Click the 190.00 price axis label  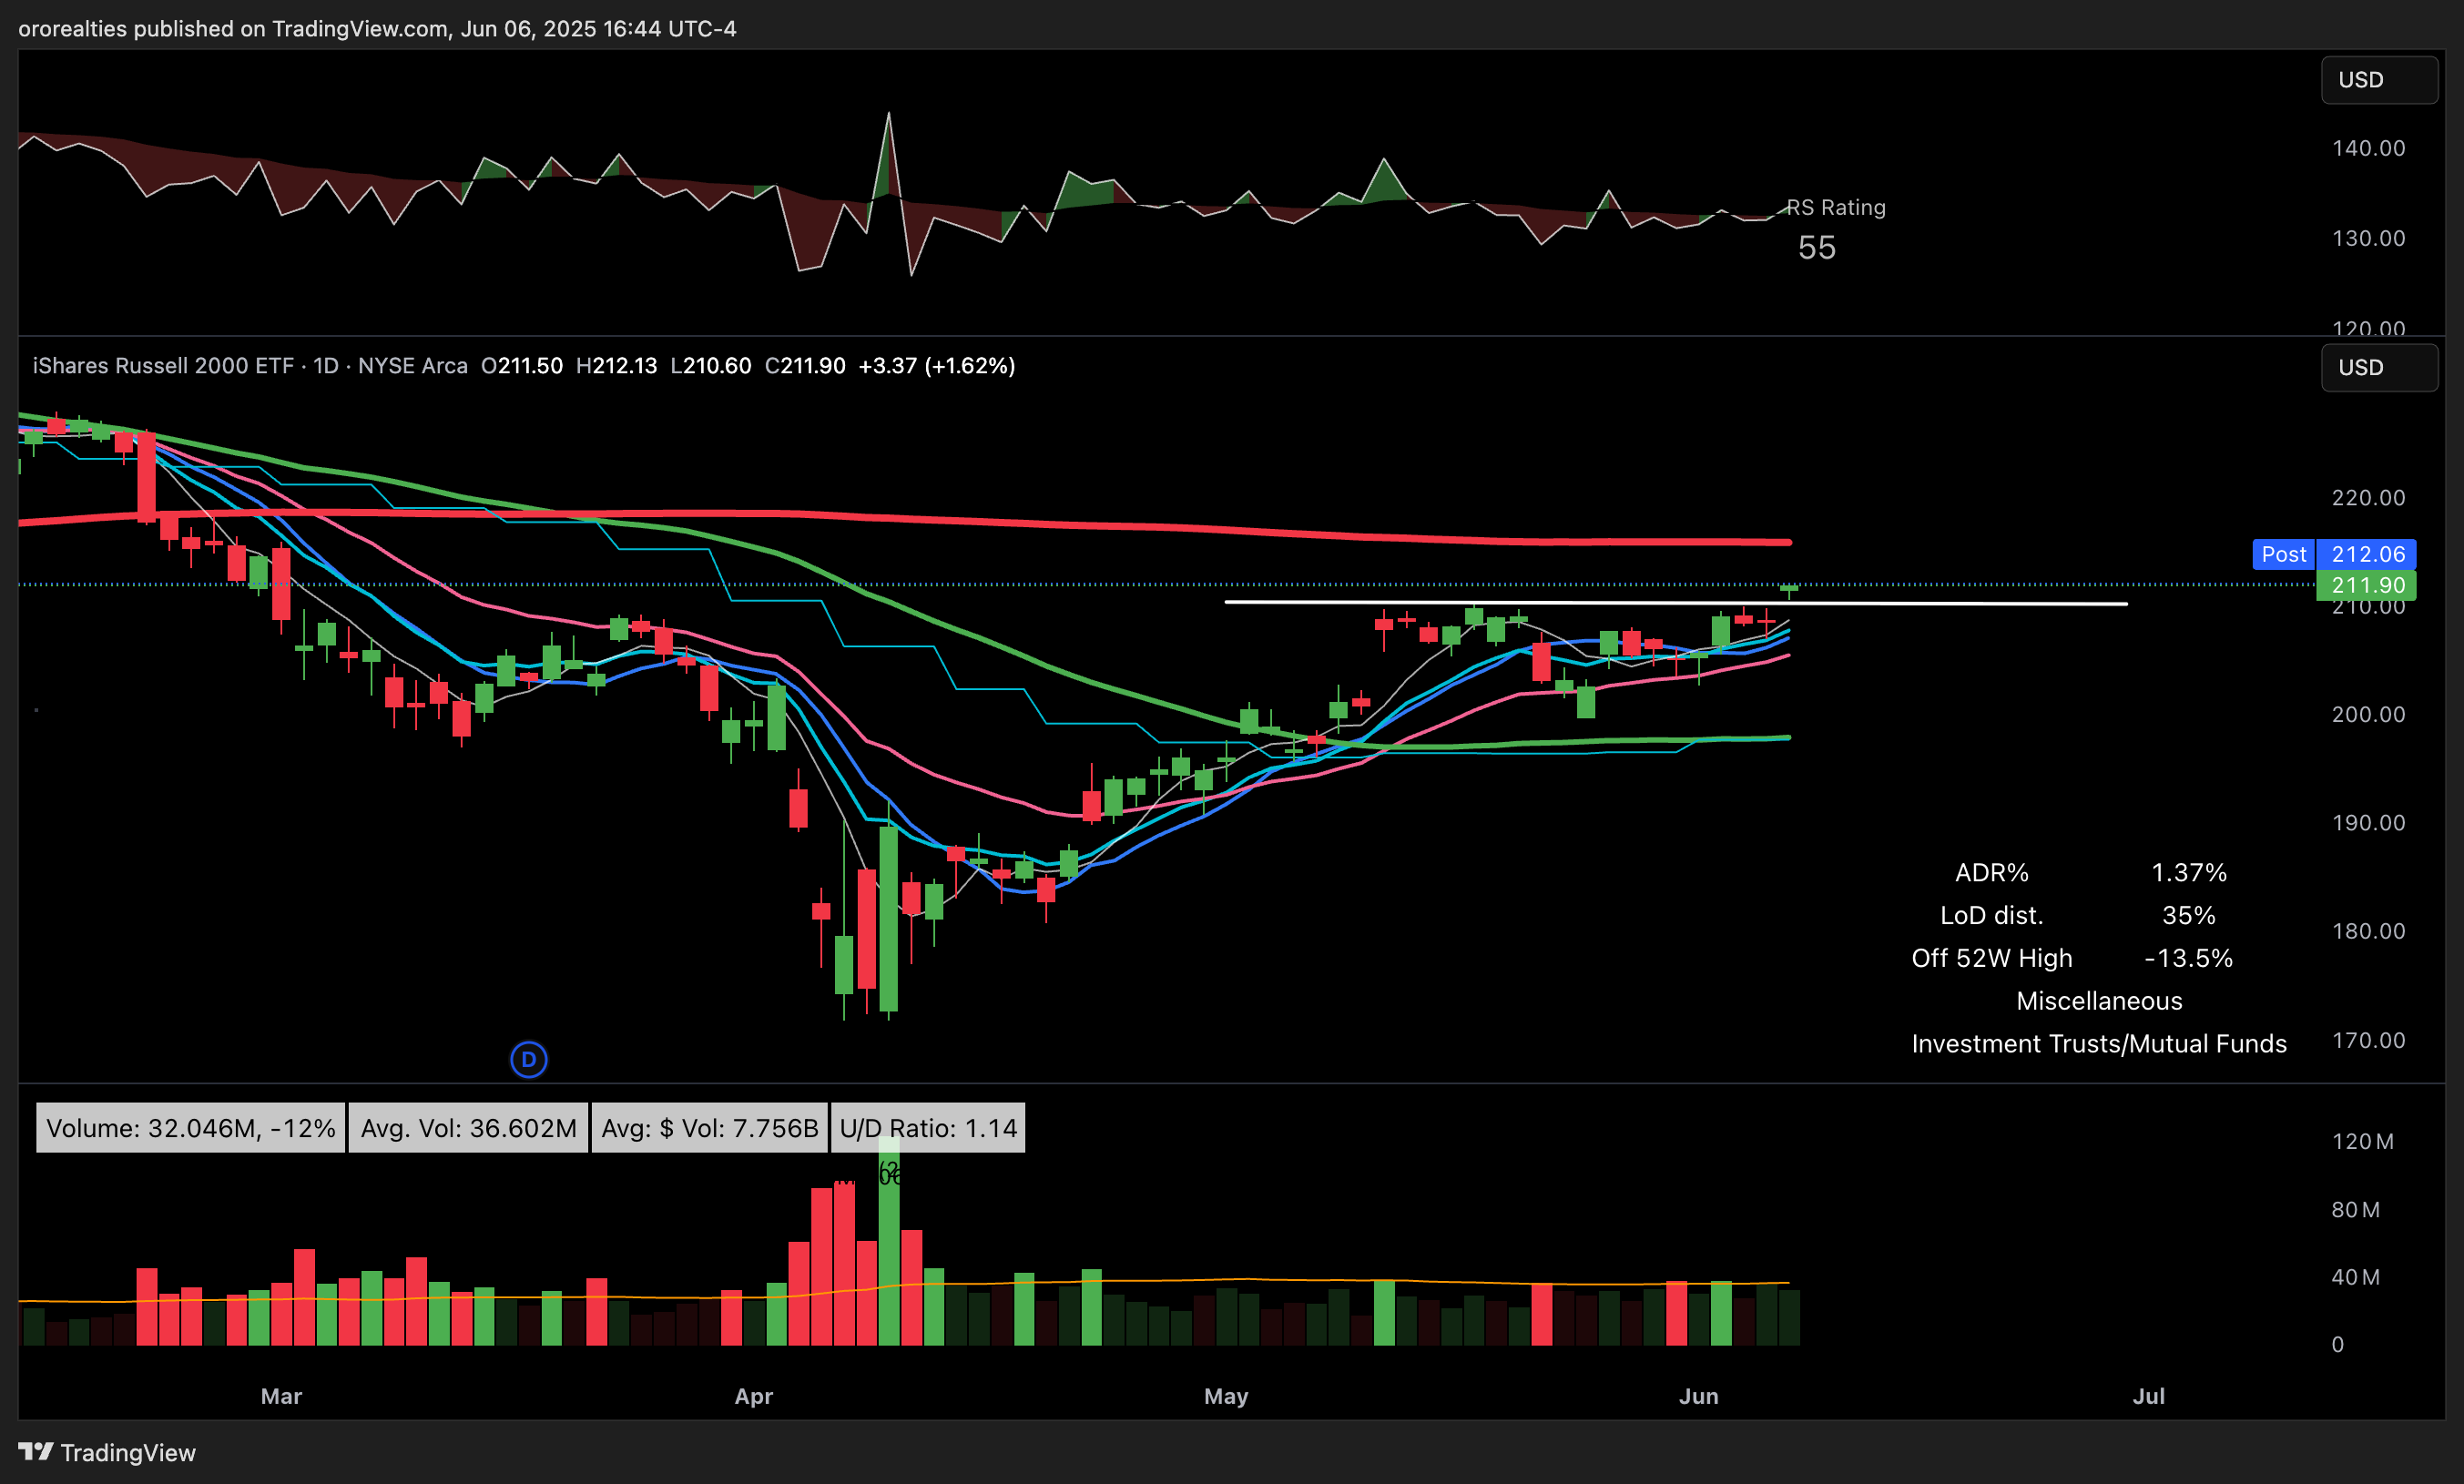click(2368, 823)
